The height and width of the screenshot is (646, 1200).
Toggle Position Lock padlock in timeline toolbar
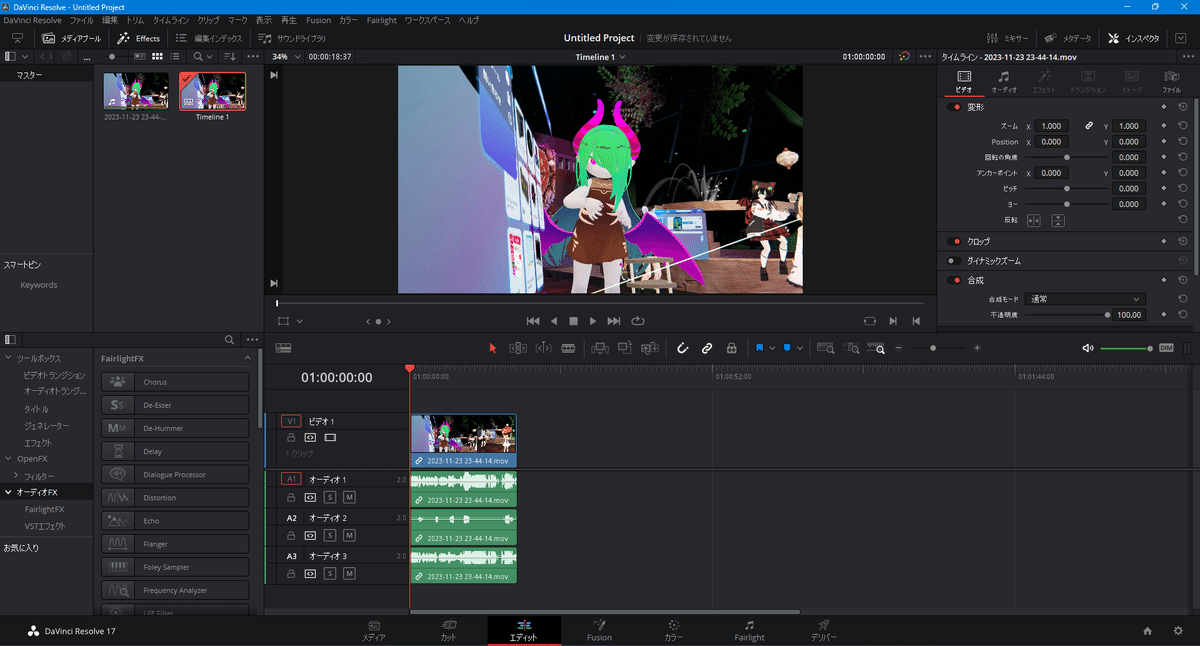pos(732,348)
